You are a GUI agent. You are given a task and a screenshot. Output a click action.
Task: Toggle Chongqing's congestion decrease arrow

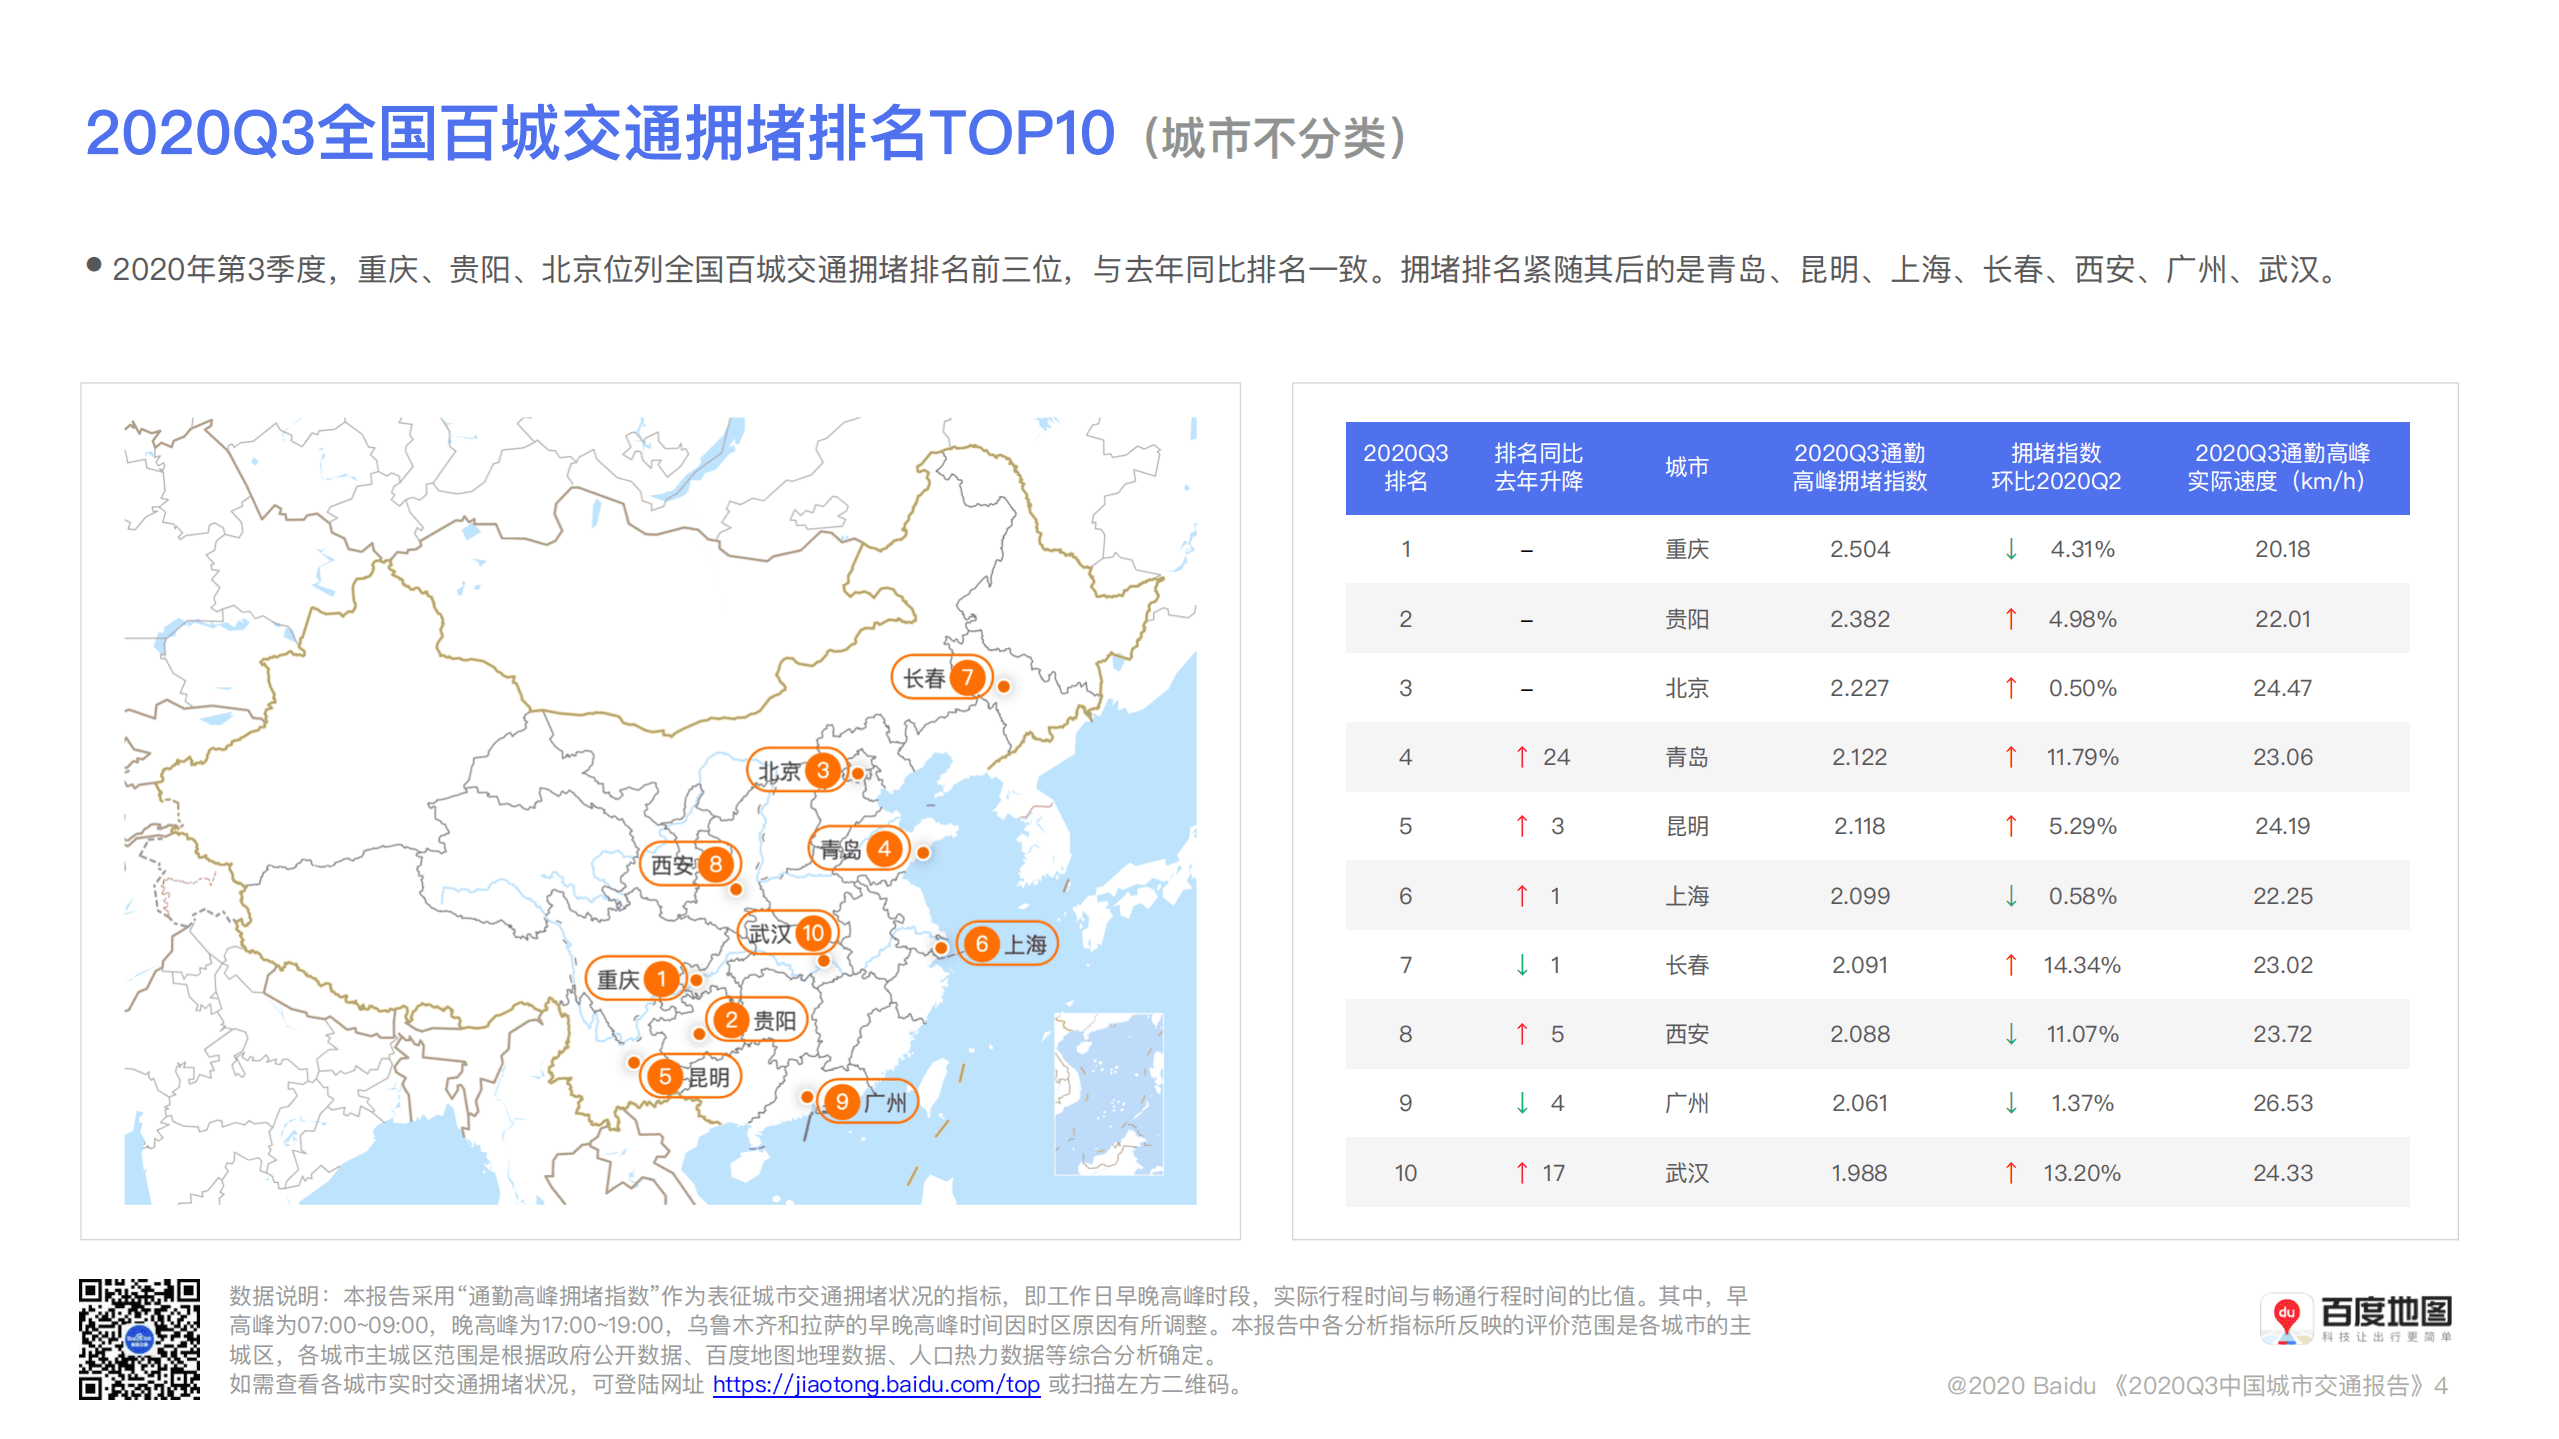tap(2012, 549)
